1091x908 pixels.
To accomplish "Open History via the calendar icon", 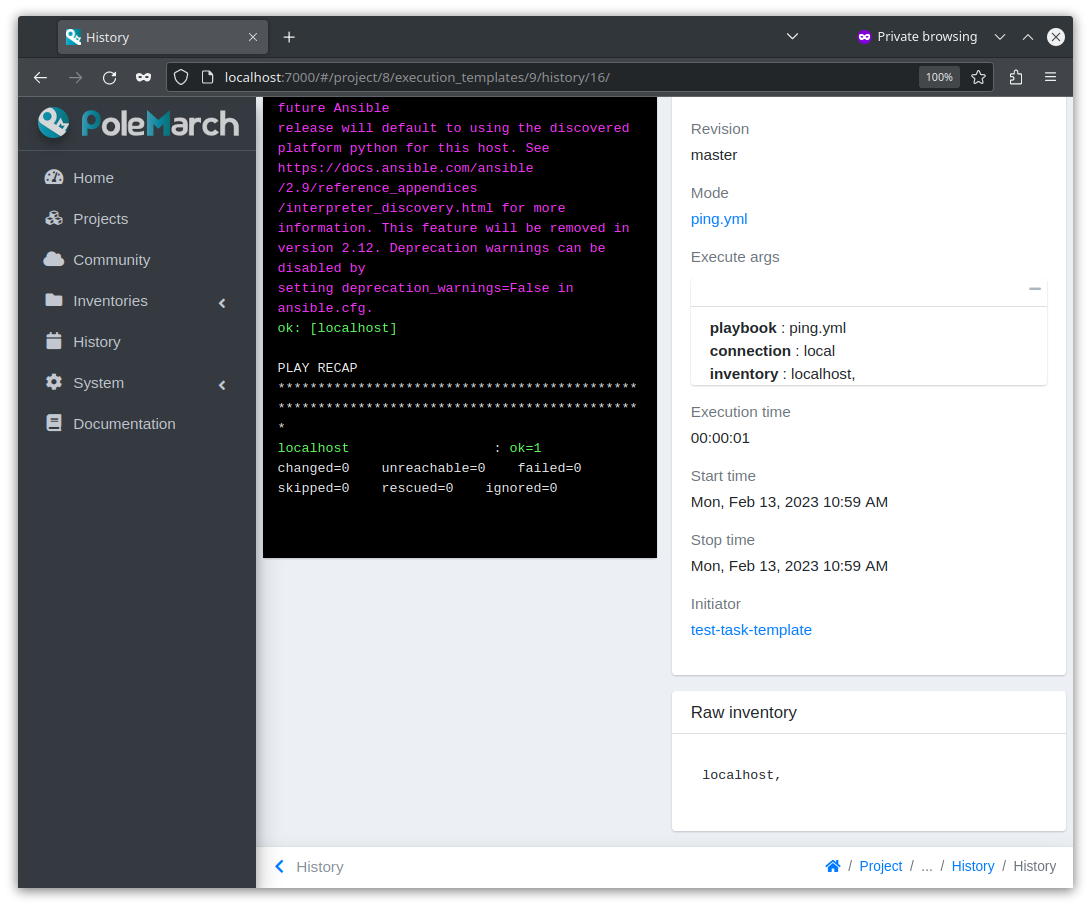I will pos(54,342).
